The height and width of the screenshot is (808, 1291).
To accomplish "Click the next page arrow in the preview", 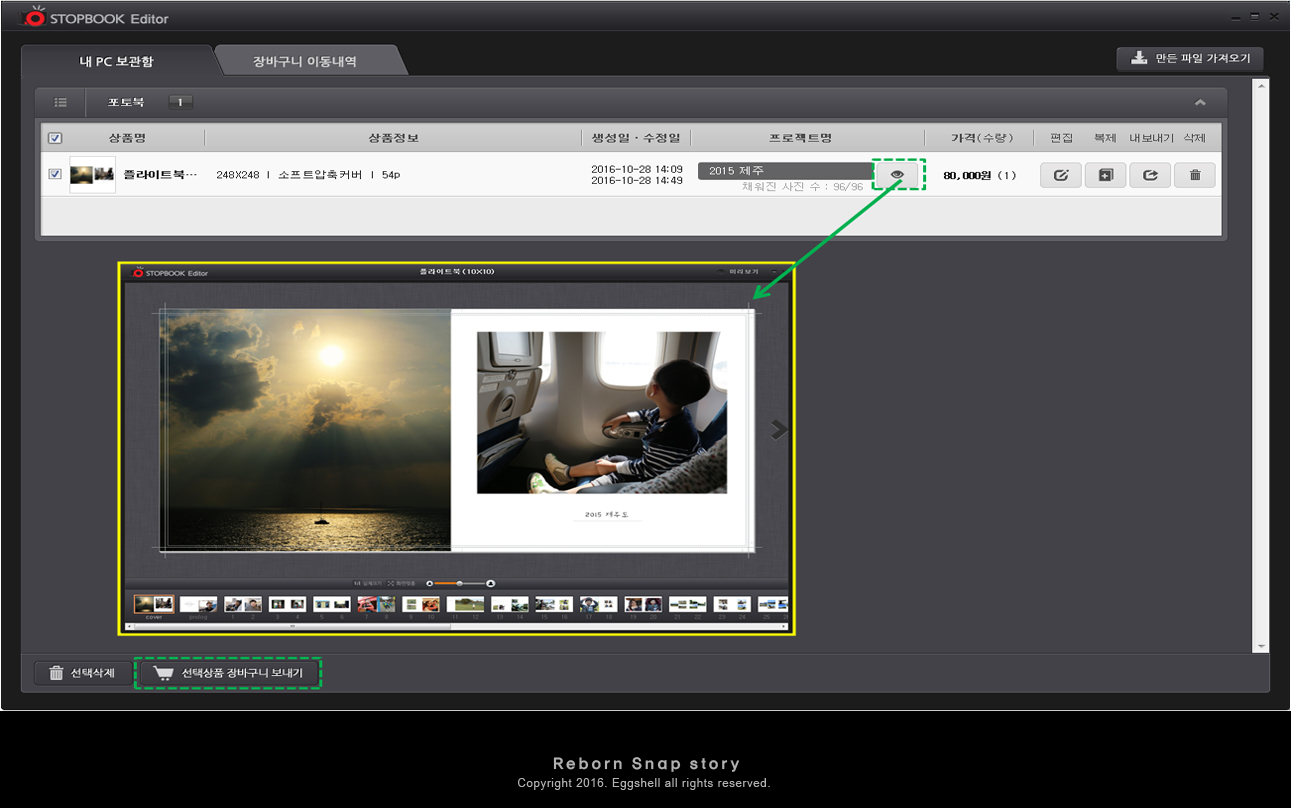I will tap(779, 430).
